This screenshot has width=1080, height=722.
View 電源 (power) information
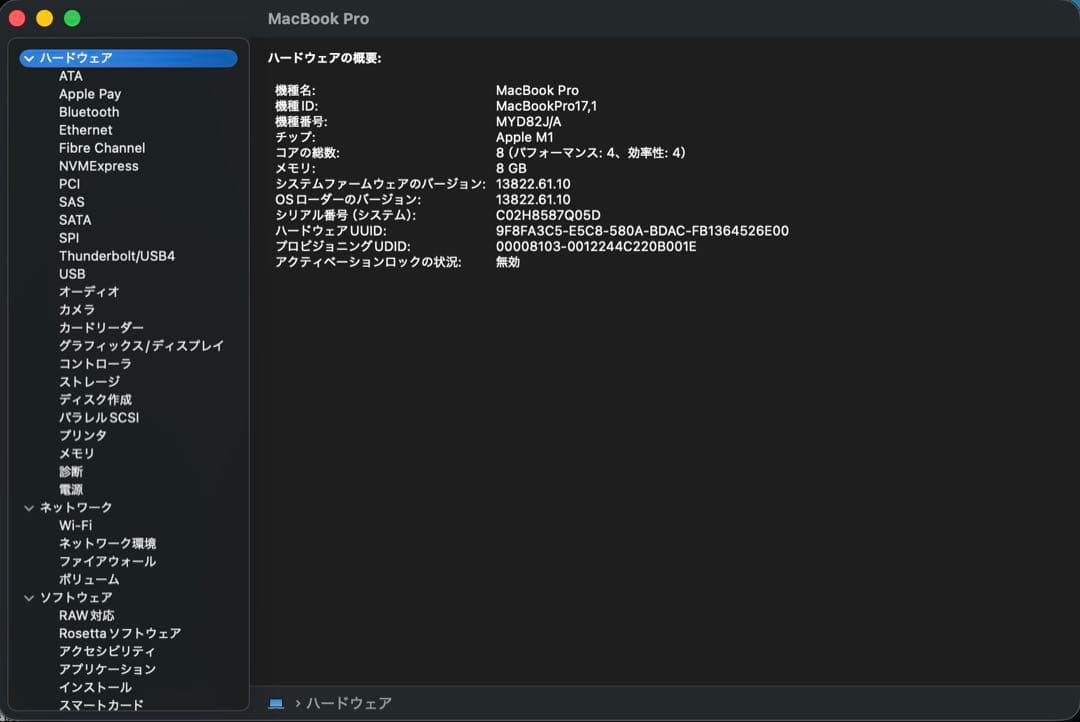72,489
